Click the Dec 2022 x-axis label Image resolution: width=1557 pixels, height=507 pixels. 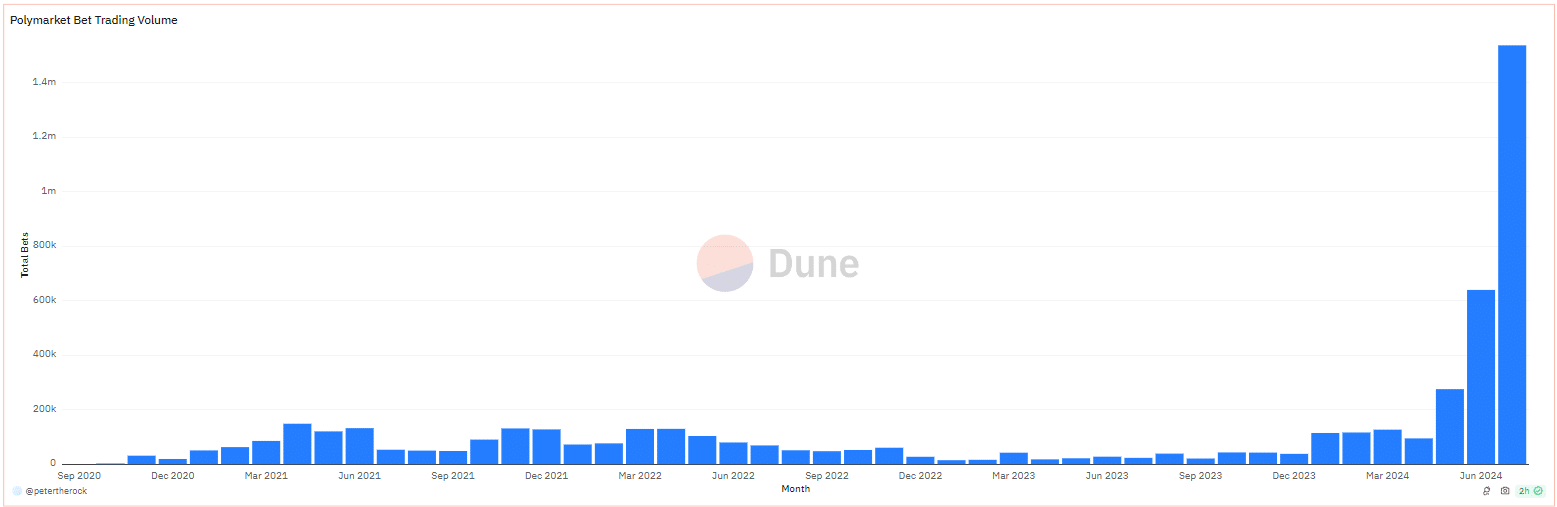click(x=920, y=476)
